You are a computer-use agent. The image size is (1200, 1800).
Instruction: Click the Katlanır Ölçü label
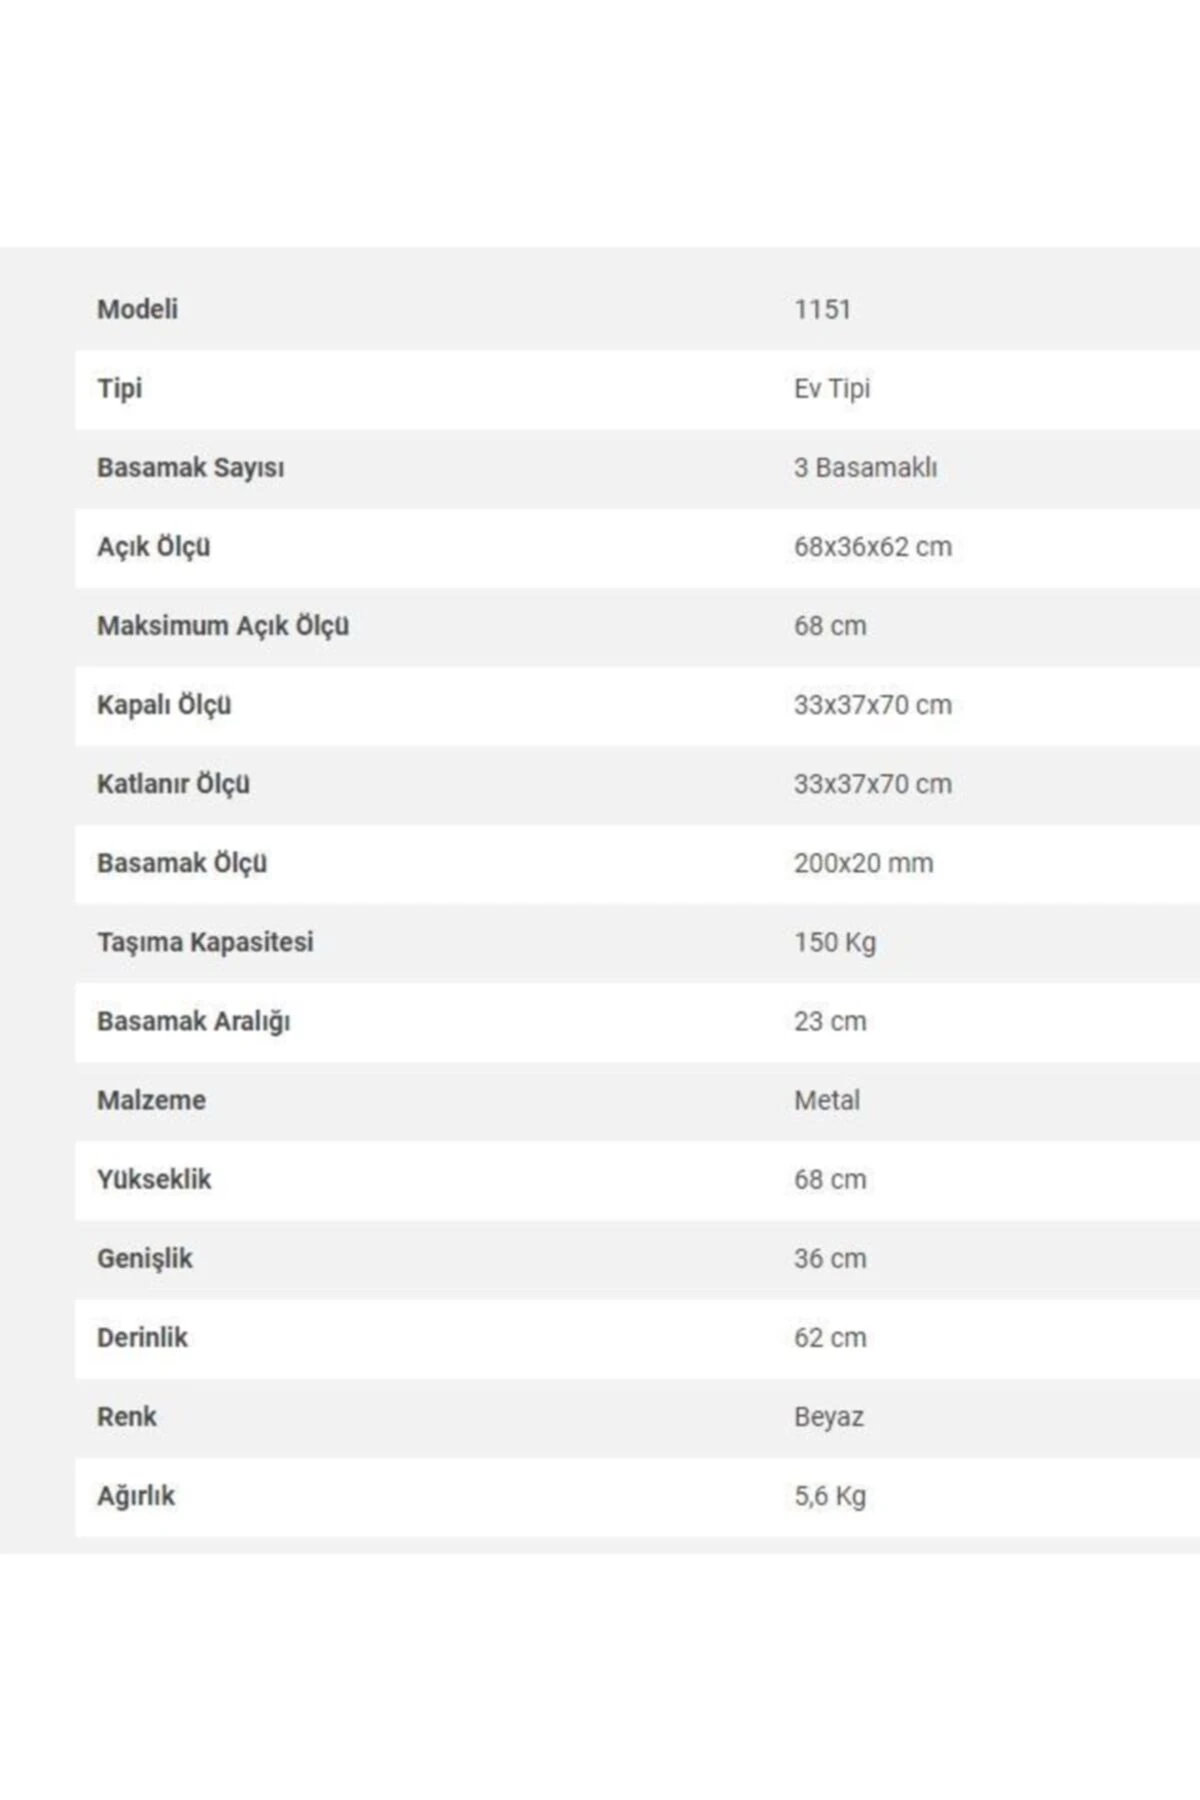[x=173, y=784]
